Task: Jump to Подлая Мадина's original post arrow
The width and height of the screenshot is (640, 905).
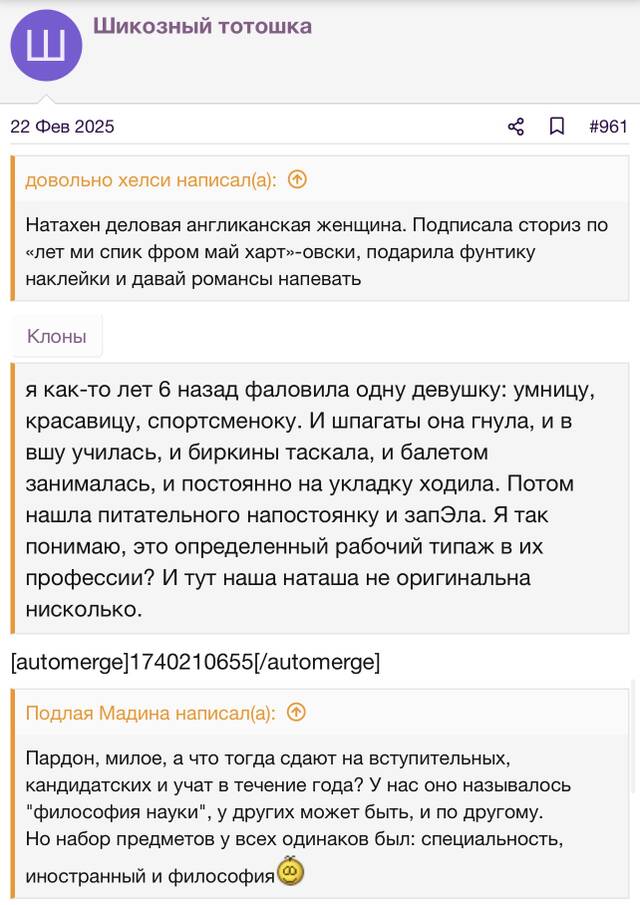Action: coord(296,713)
